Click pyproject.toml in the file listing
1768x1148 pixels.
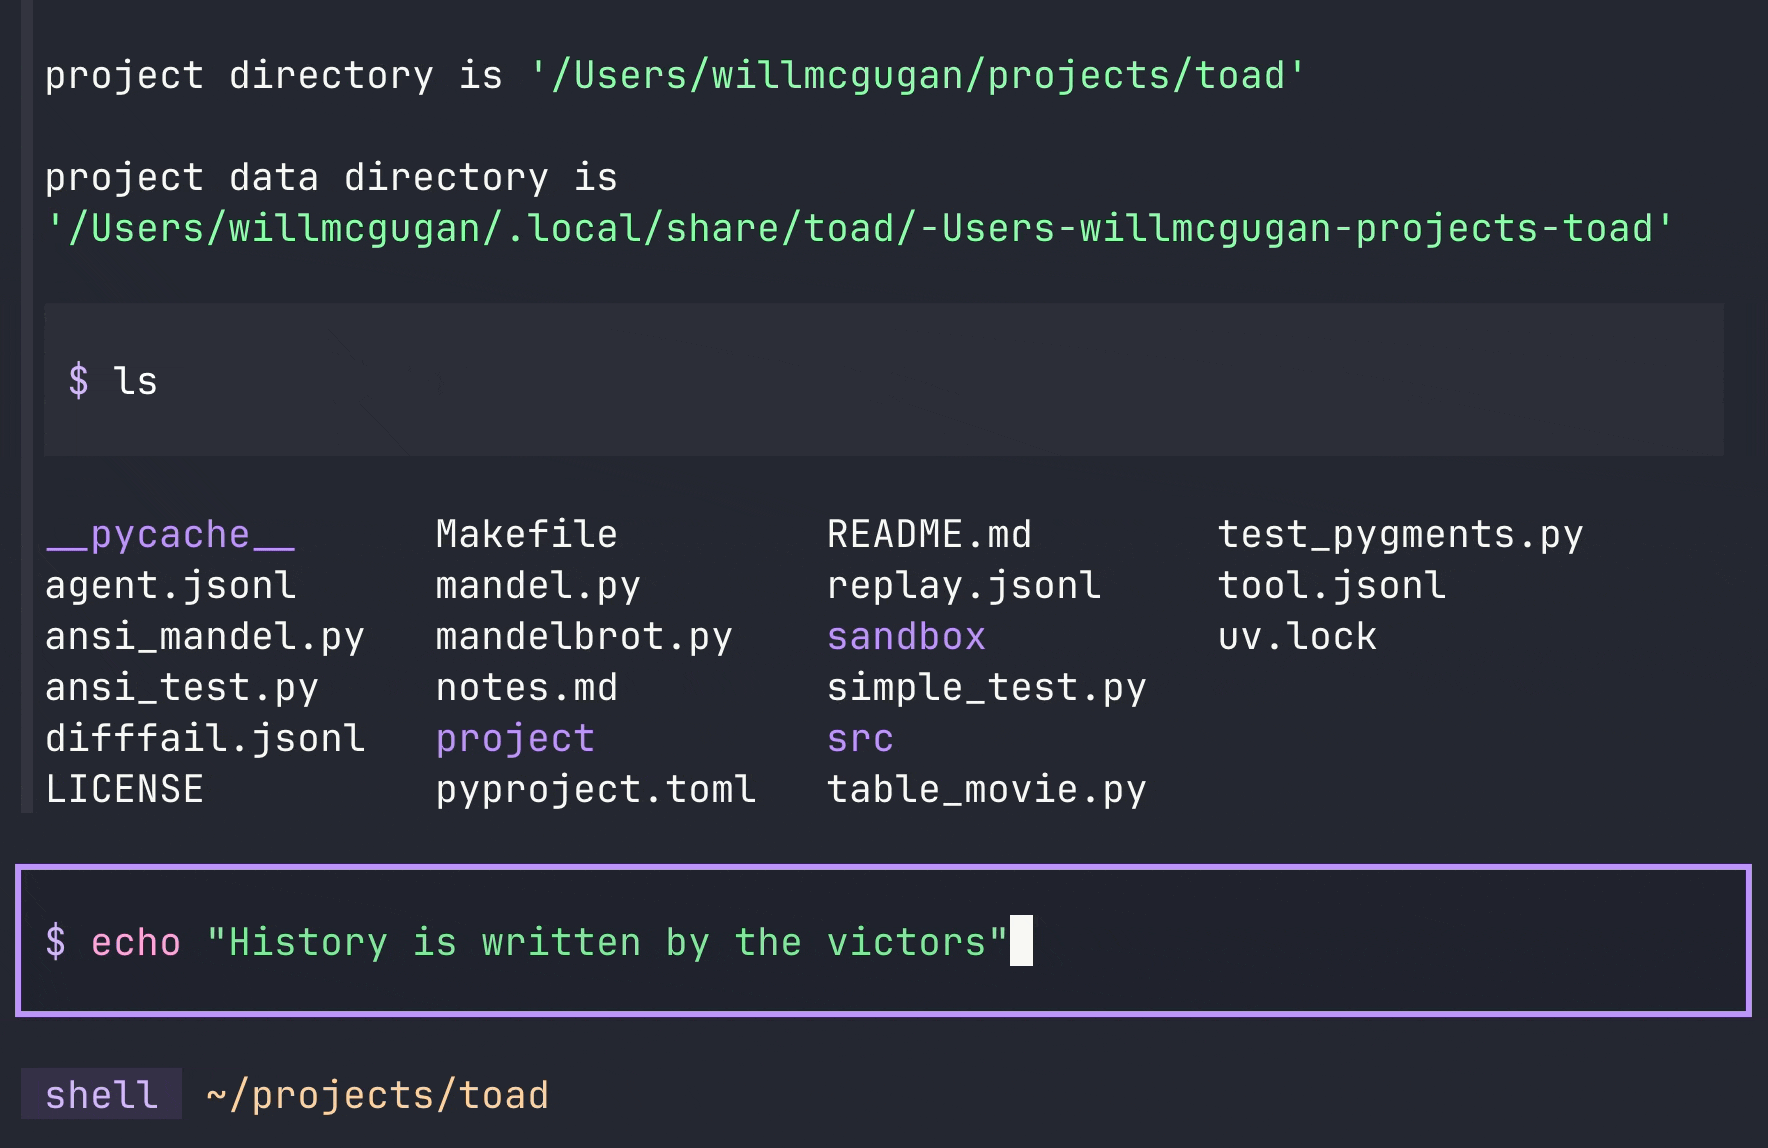coord(595,789)
